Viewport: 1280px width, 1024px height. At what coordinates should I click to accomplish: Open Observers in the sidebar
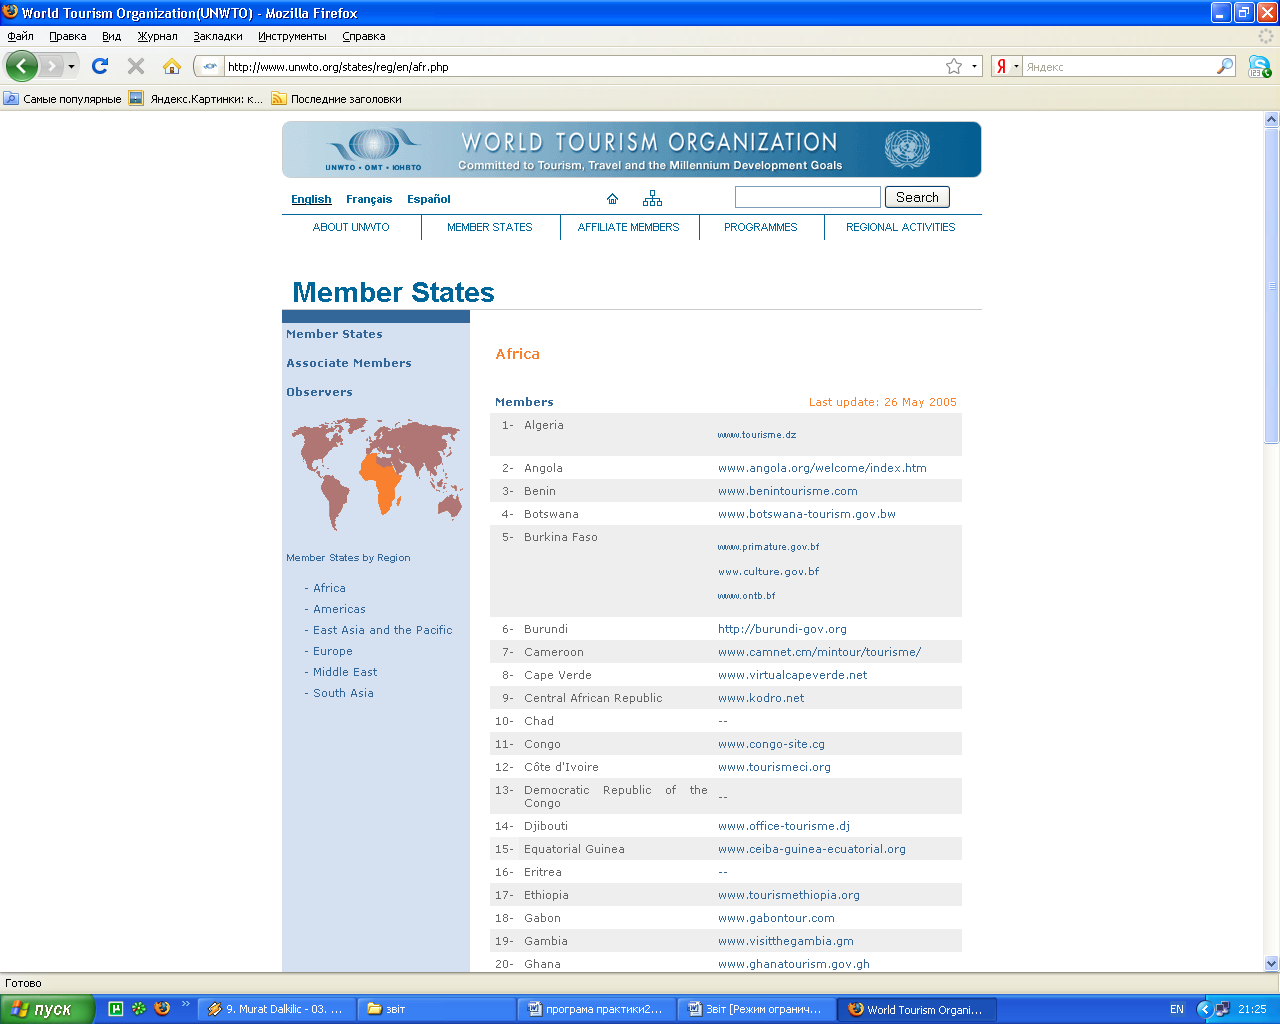[x=319, y=392]
